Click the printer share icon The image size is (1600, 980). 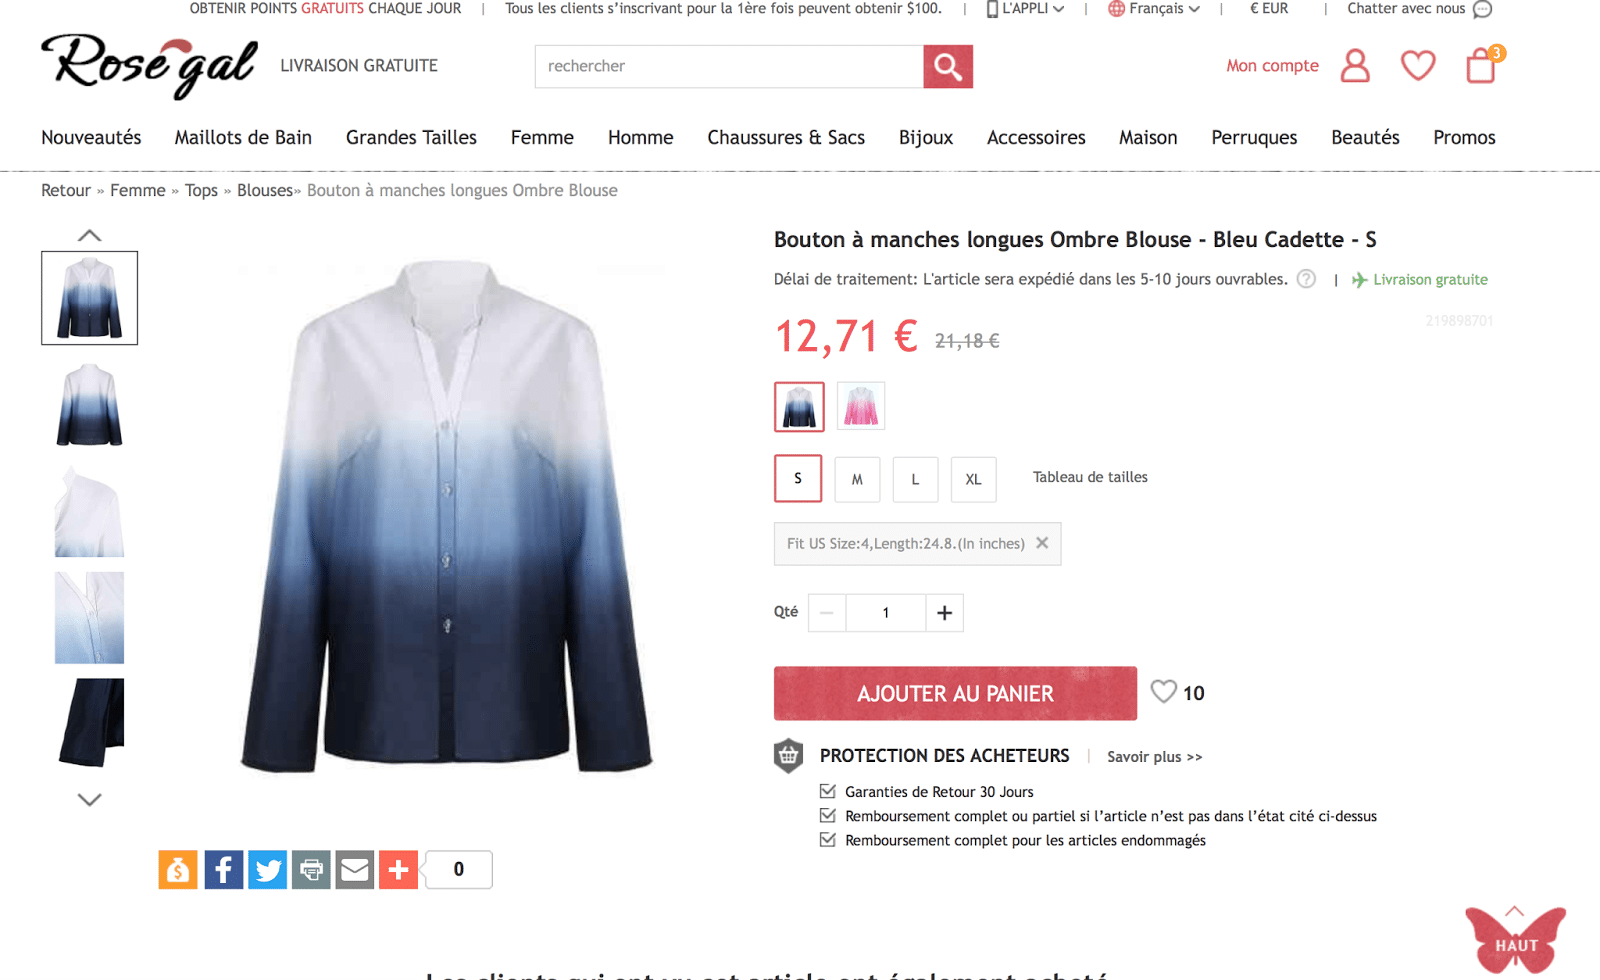pos(311,870)
